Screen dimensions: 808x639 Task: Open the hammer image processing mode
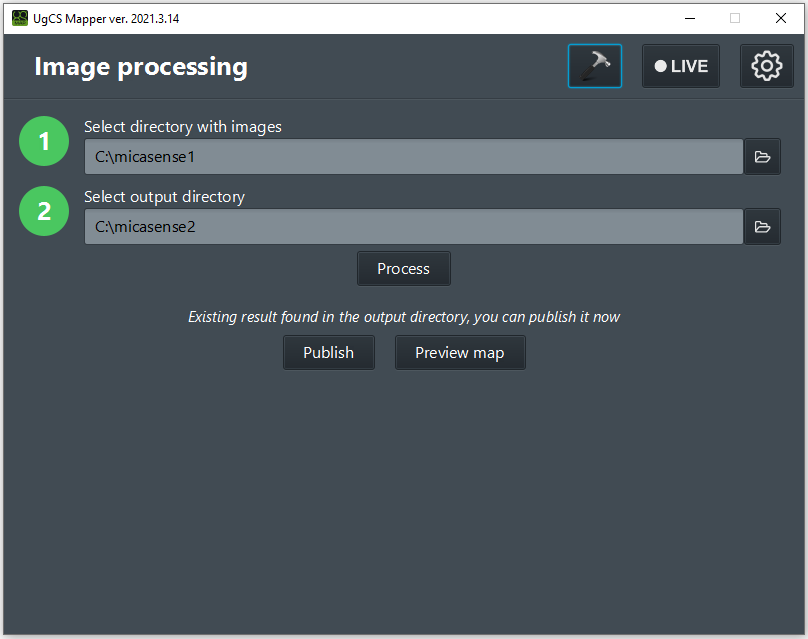595,66
